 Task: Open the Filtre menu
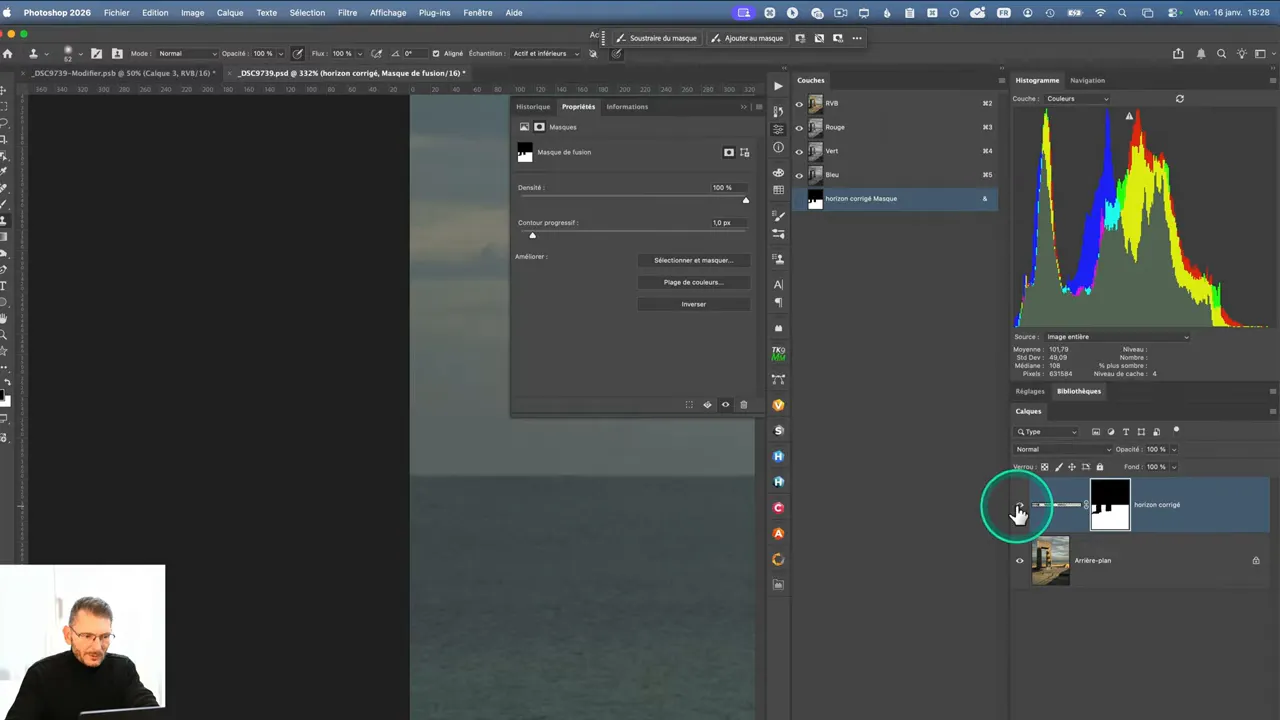coord(347,12)
